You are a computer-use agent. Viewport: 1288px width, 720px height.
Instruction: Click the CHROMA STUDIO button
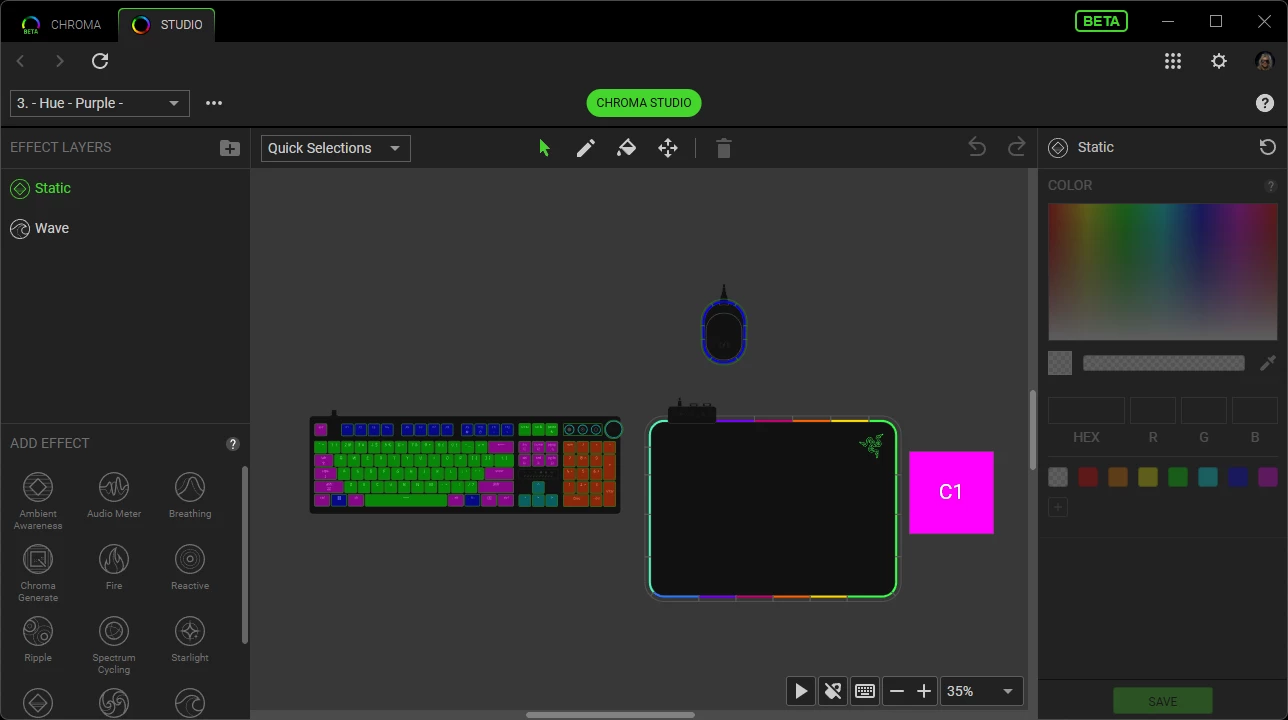[x=644, y=103]
